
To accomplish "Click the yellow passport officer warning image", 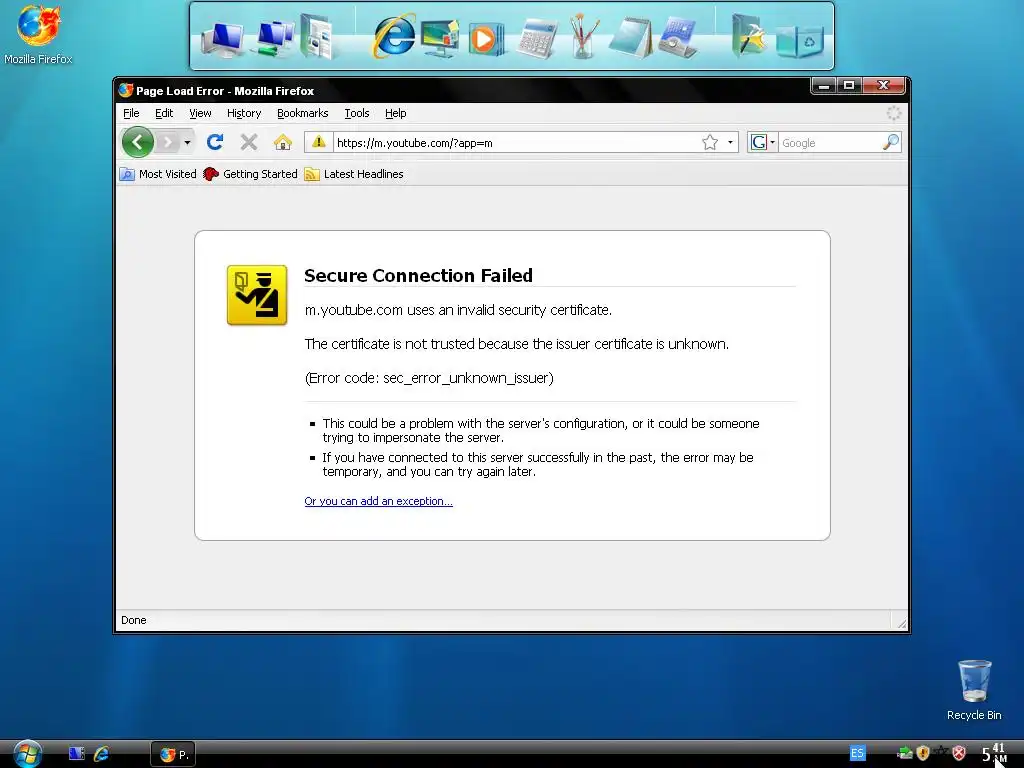I will pos(257,295).
